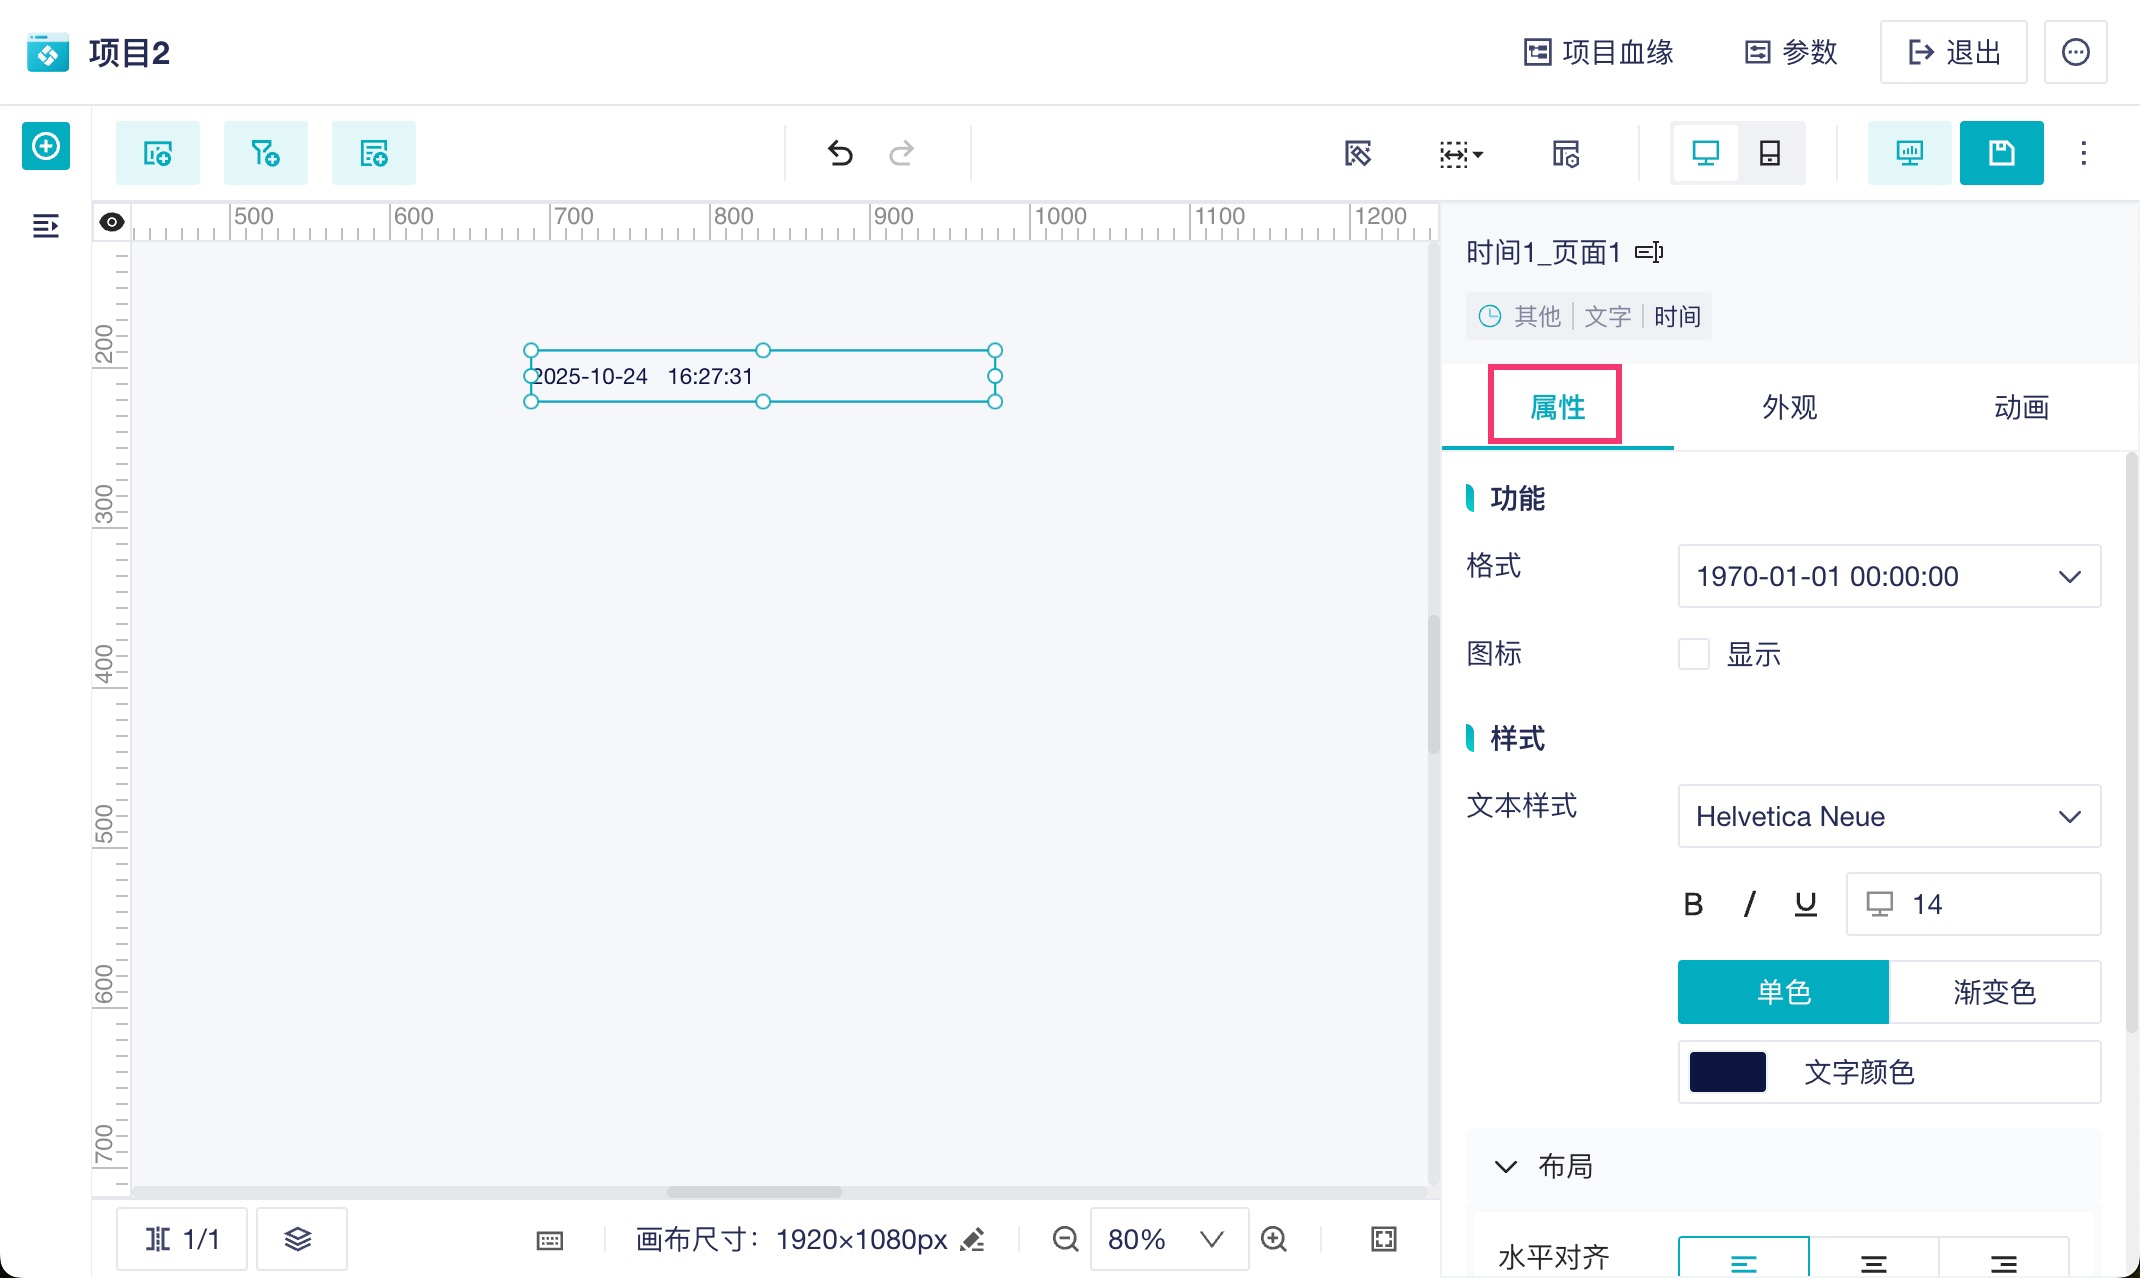Image resolution: width=2140 pixels, height=1278 pixels.
Task: Click fit-to-screen icon in bottom bar
Action: pos(1383,1239)
